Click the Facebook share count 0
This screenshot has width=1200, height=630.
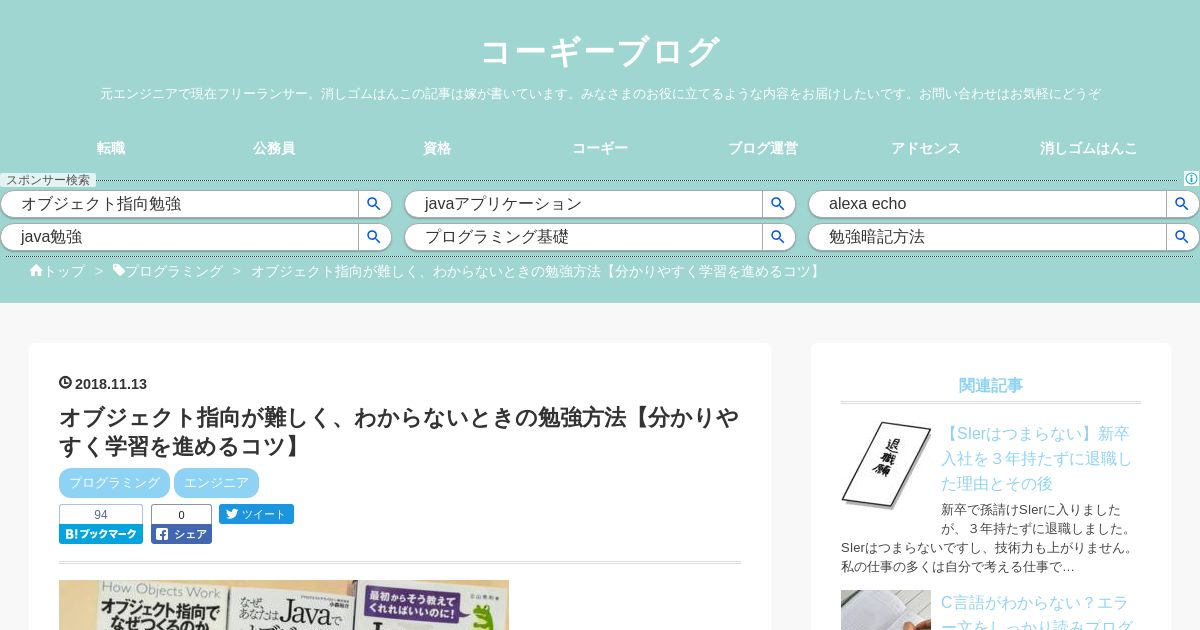(x=181, y=515)
